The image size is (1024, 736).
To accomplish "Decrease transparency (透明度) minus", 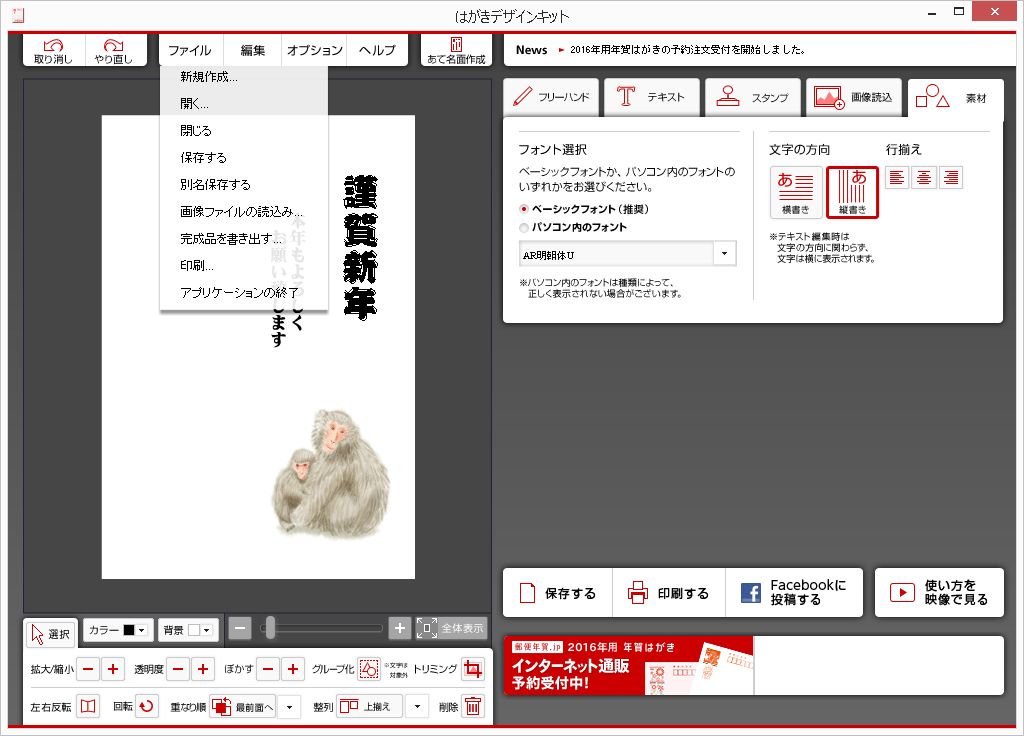I will tap(178, 669).
